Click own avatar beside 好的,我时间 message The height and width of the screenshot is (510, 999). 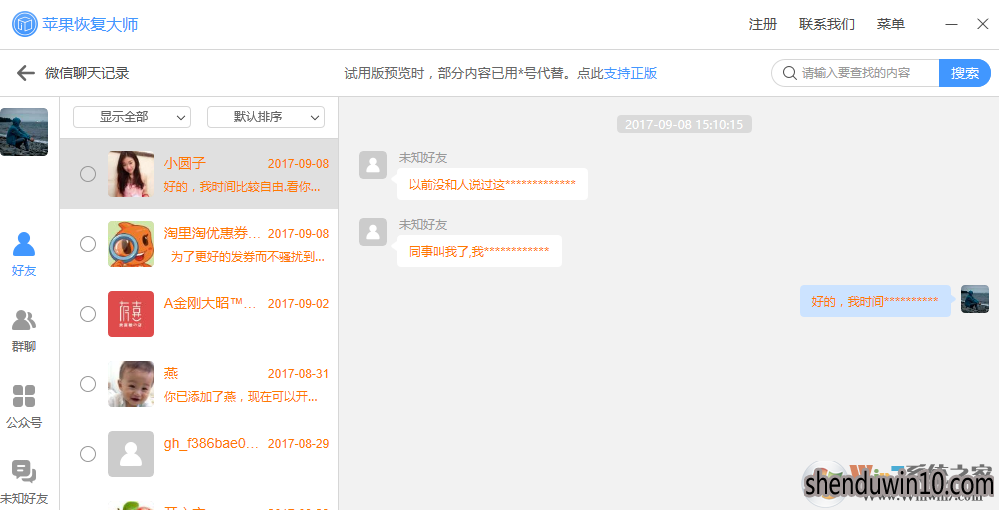(x=975, y=299)
